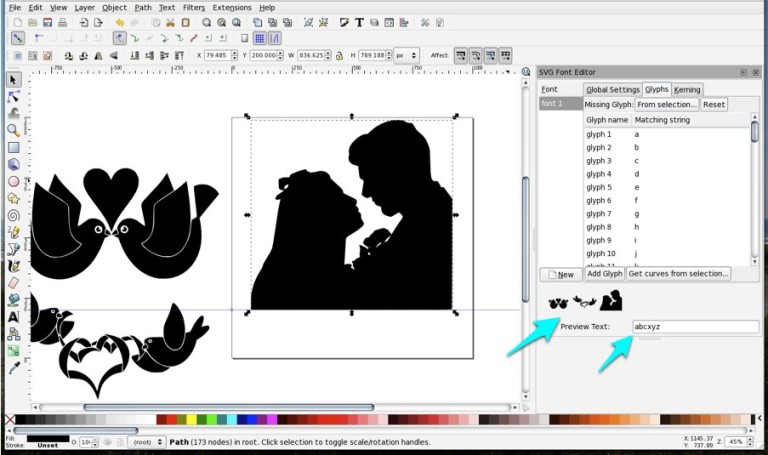Select the Dropper color picker tool

[x=14, y=368]
